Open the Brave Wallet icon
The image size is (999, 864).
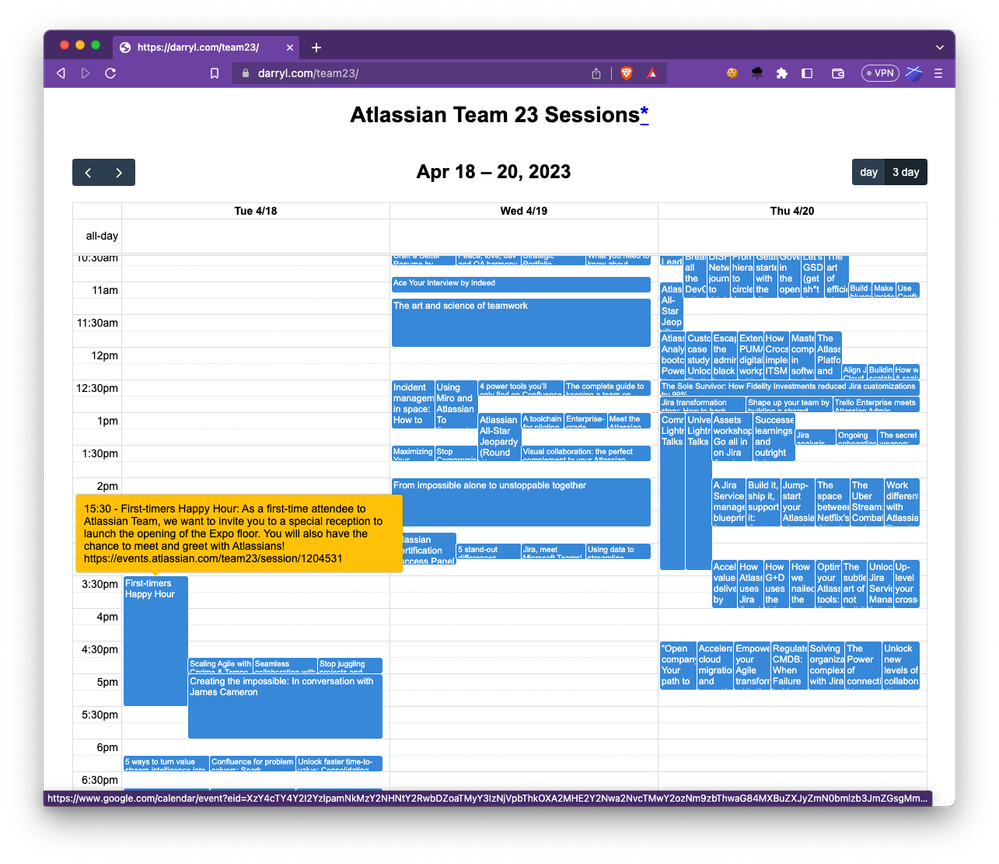838,73
